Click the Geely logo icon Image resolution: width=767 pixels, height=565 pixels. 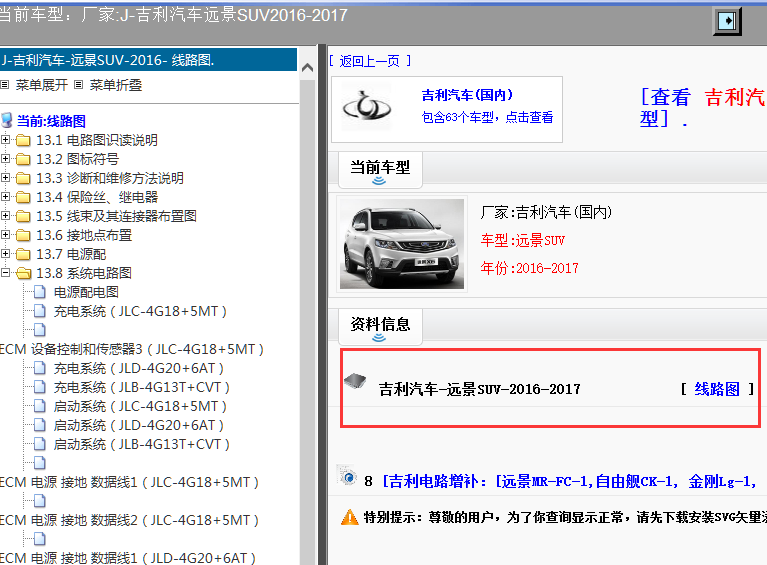(367, 107)
